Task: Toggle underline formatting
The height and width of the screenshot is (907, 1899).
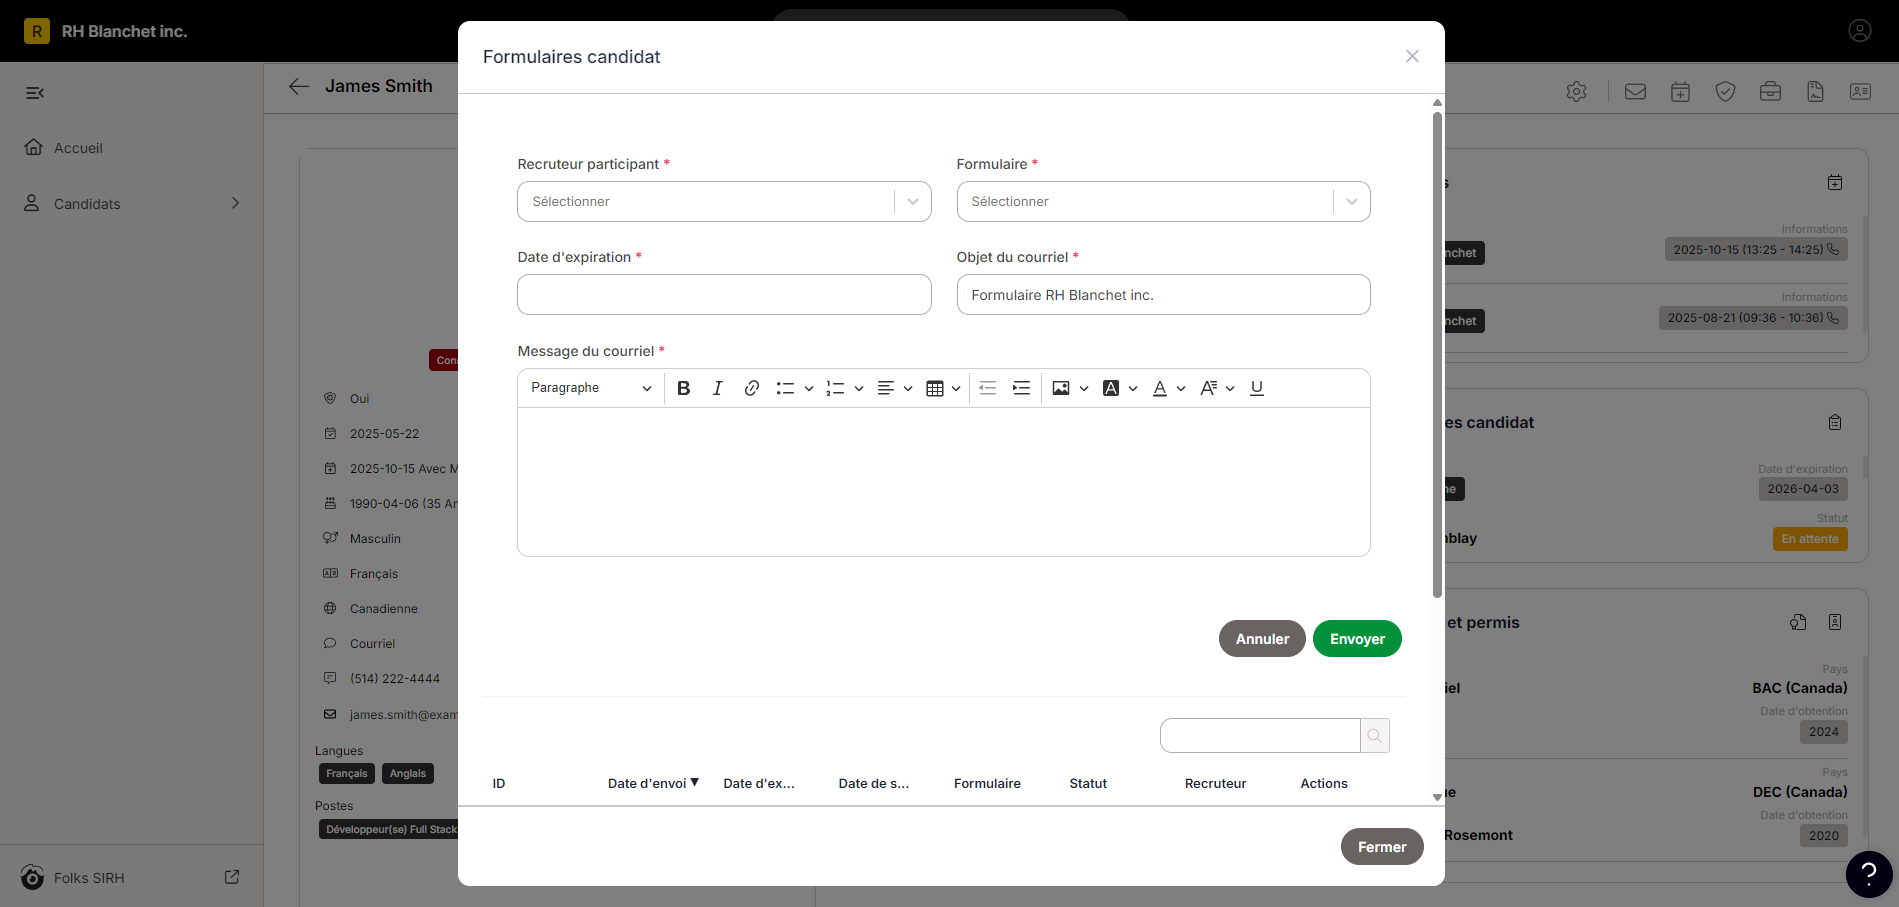Action: click(x=1257, y=388)
